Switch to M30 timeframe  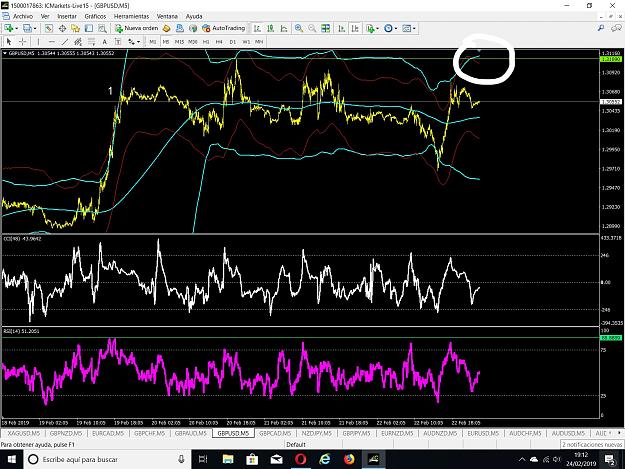pos(193,41)
